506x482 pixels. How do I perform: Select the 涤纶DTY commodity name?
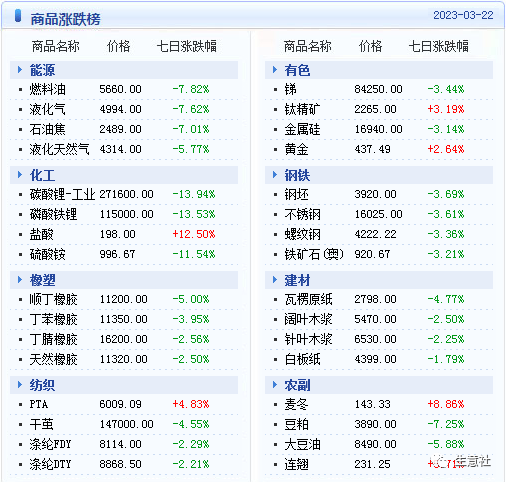click(x=50, y=464)
